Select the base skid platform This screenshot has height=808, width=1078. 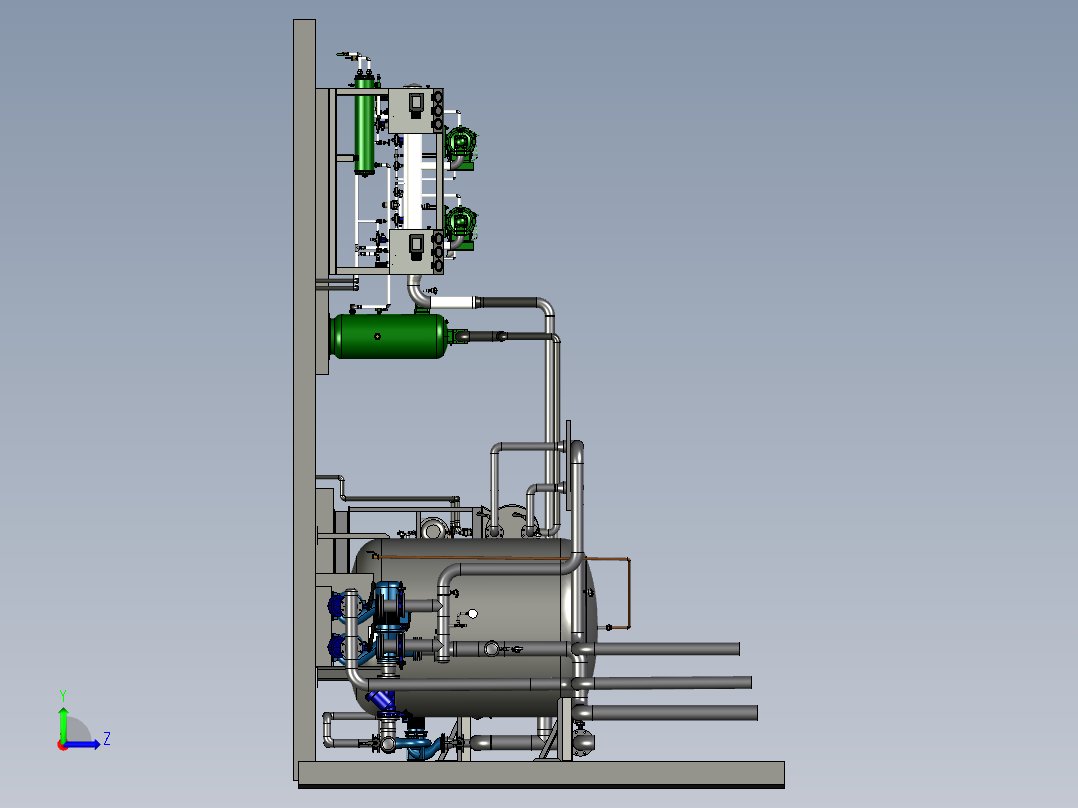click(541, 773)
